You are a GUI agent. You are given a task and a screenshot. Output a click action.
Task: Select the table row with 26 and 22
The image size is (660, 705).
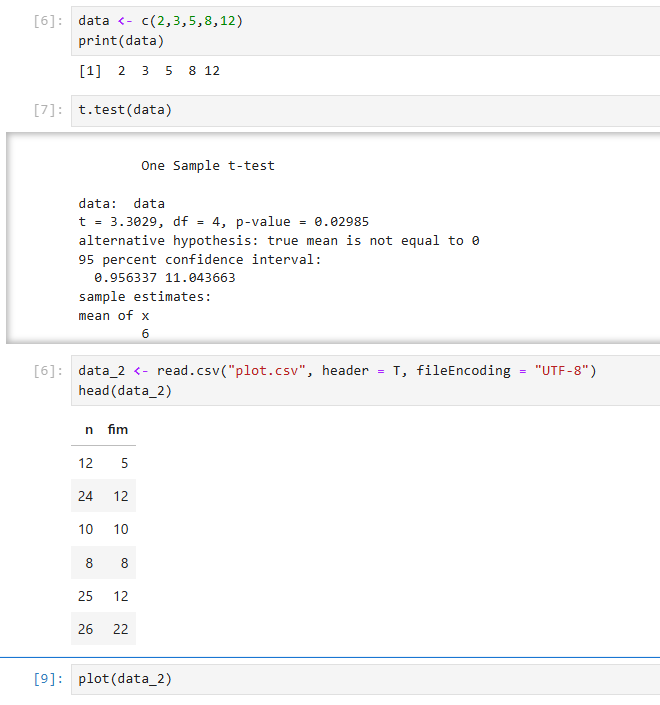[x=103, y=629]
